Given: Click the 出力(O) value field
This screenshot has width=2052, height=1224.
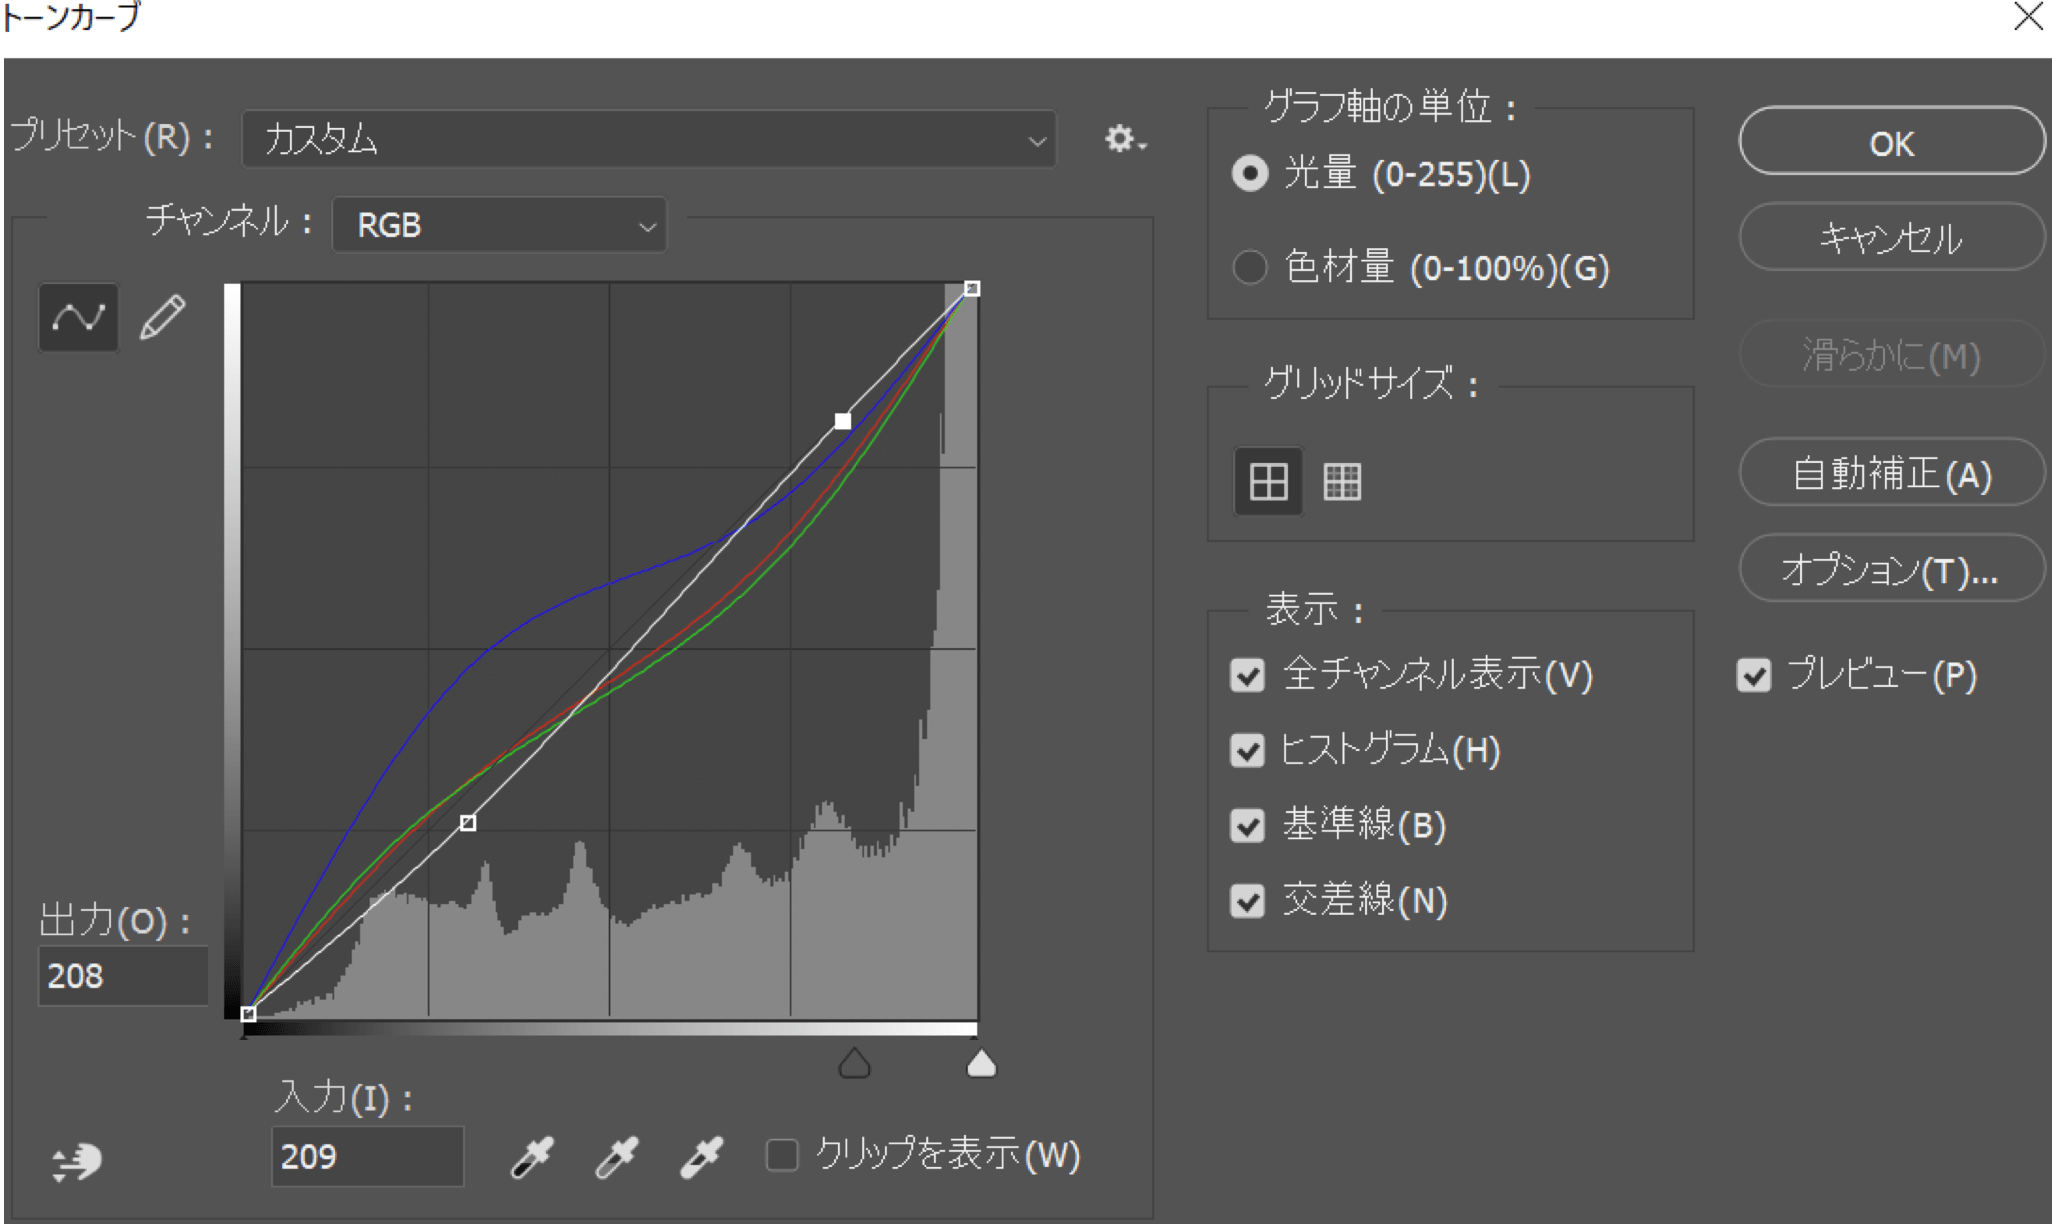Looking at the screenshot, I should tap(122, 976).
